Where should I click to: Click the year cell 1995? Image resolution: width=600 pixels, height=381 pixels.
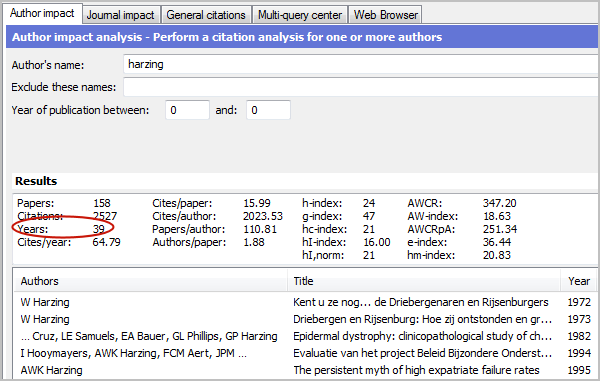click(579, 370)
